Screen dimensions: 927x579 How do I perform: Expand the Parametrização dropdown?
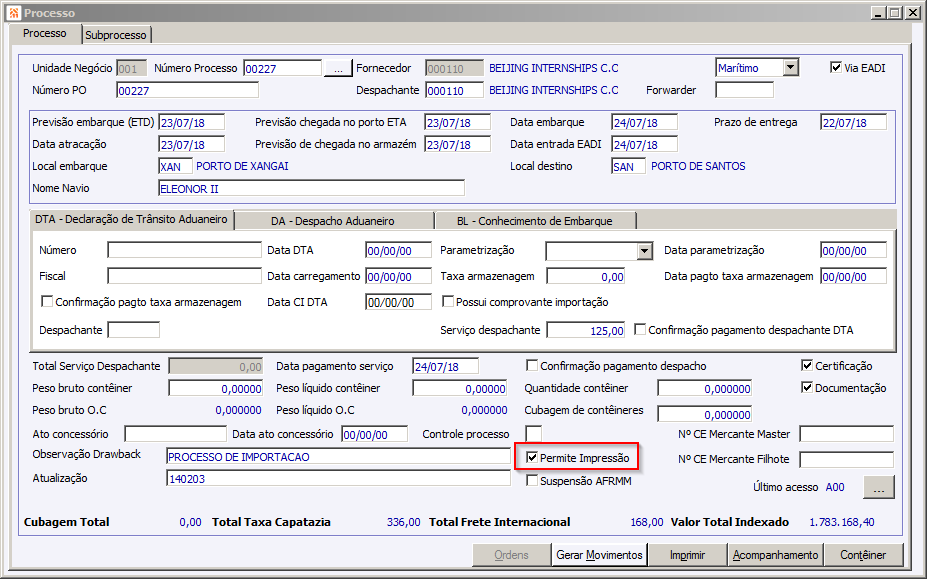[x=644, y=251]
